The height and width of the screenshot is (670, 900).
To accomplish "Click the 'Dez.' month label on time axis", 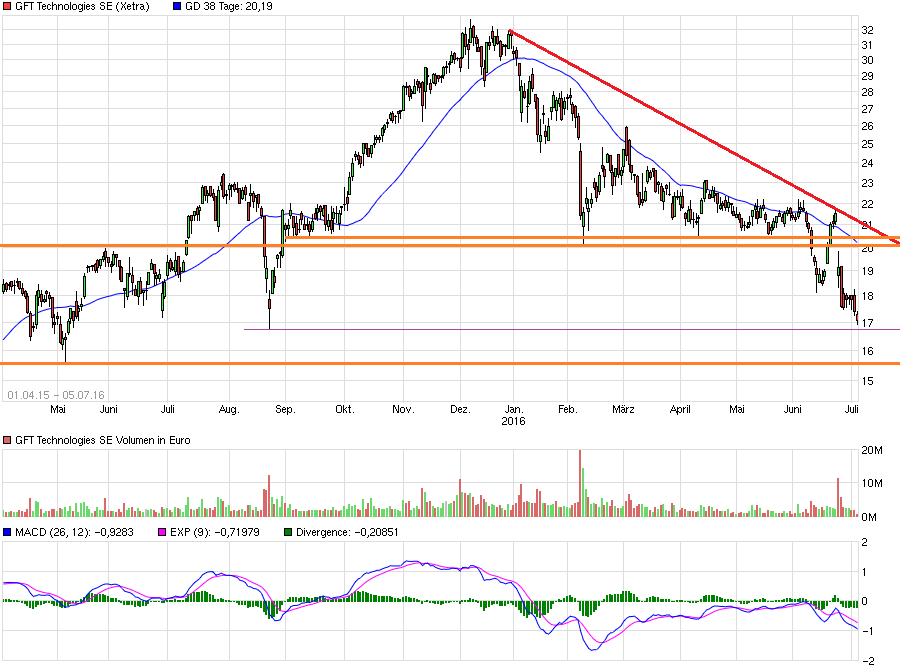I will click(460, 409).
